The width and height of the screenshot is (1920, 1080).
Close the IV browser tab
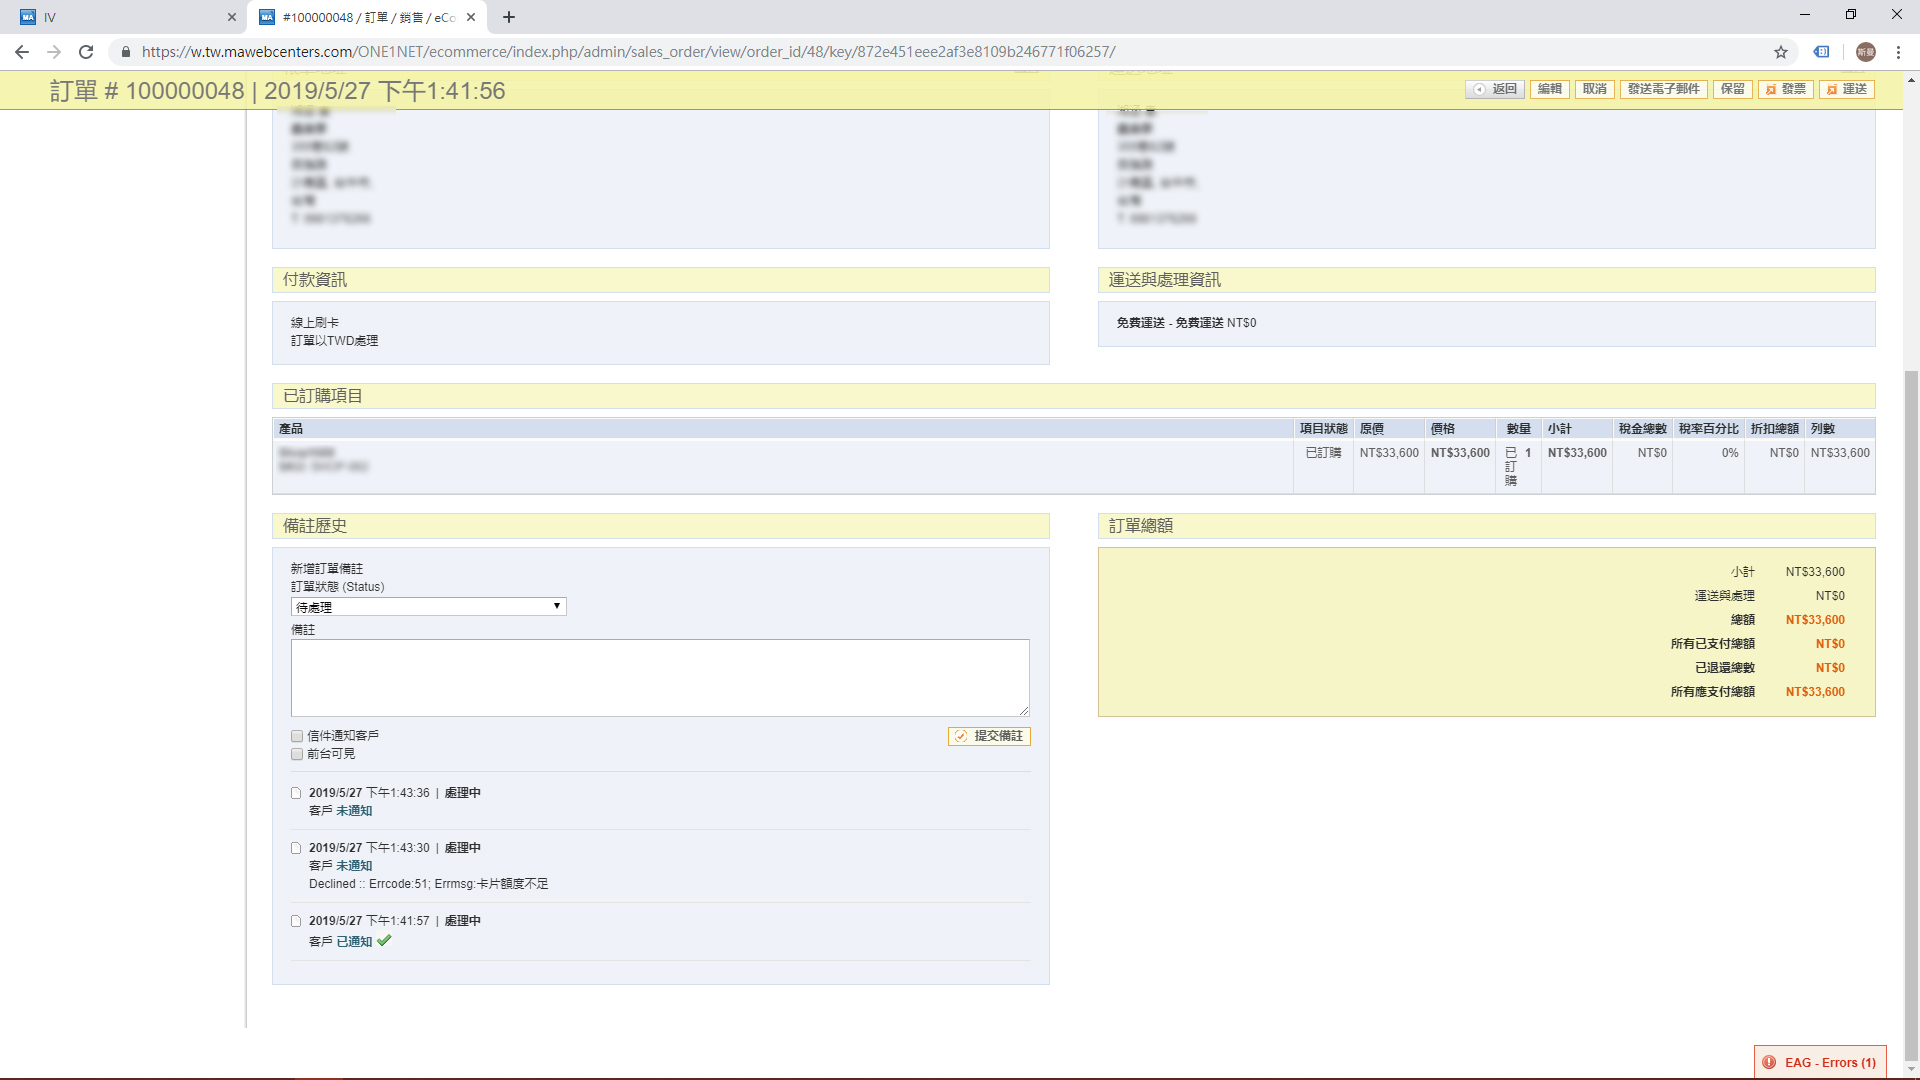tap(231, 17)
